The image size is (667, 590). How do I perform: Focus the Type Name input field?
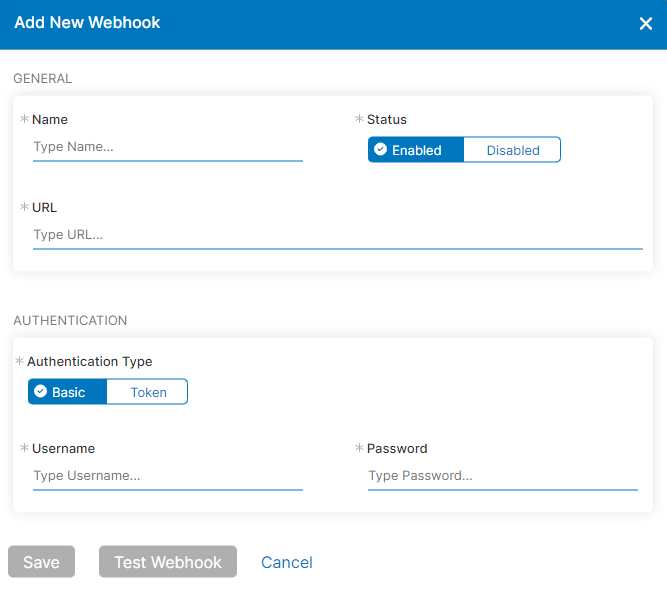[x=167, y=147]
